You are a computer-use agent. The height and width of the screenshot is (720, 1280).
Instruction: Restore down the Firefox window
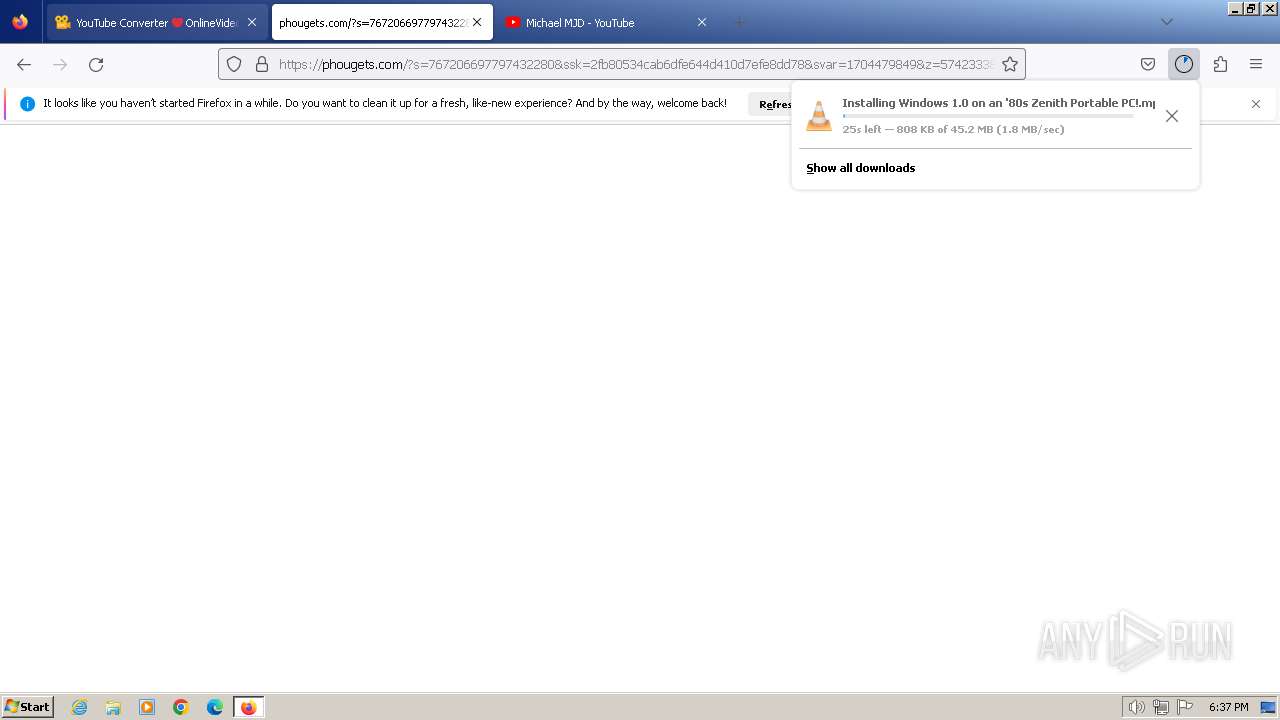coord(1252,8)
